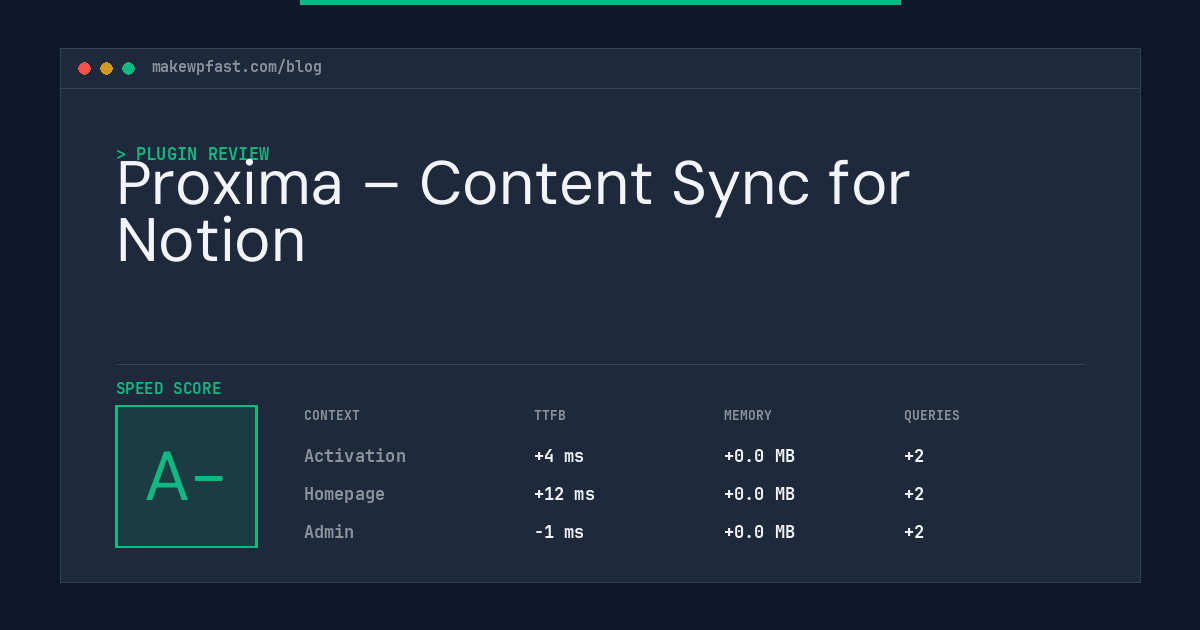Screen dimensions: 1200x630
Task: Click Homepage row memory '+0.0 MB'
Action: (759, 494)
